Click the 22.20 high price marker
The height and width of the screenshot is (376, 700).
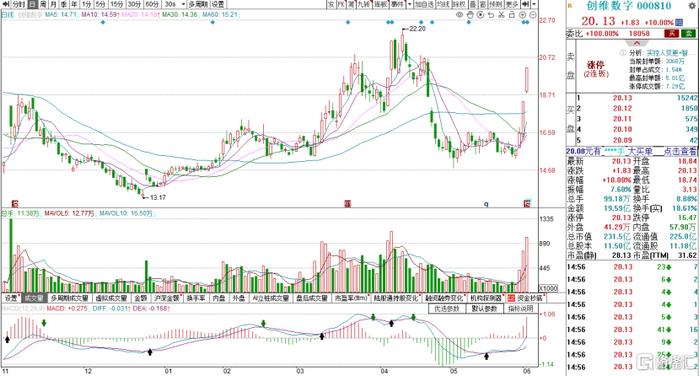tap(417, 29)
